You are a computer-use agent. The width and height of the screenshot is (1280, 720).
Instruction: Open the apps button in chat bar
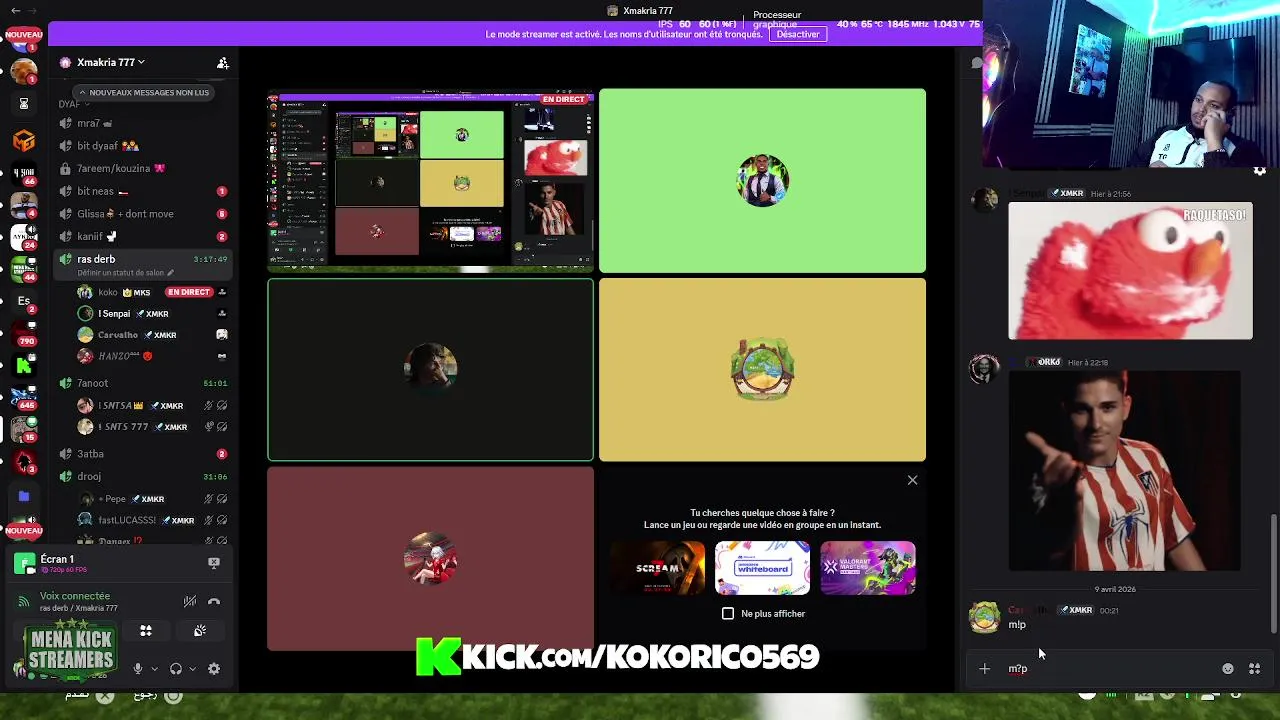(x=1255, y=669)
